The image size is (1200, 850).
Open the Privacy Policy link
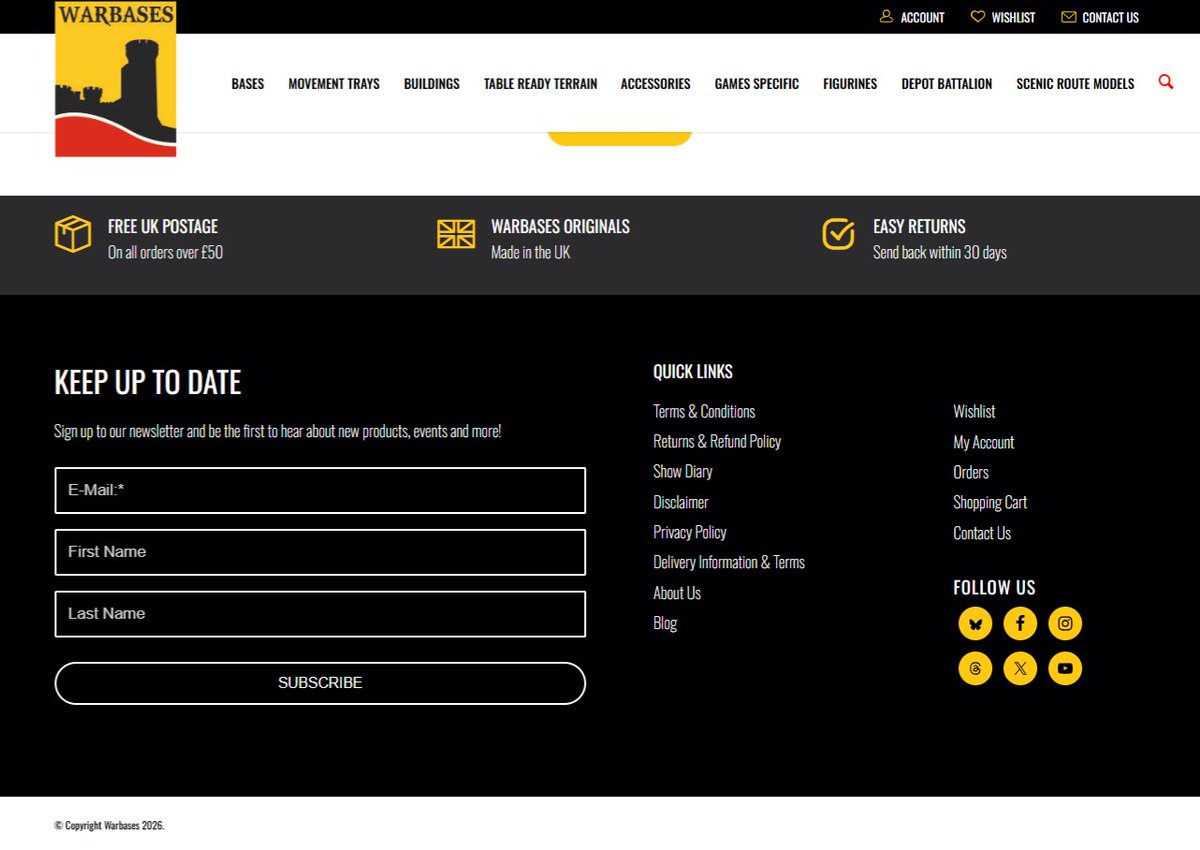pyautogui.click(x=690, y=532)
